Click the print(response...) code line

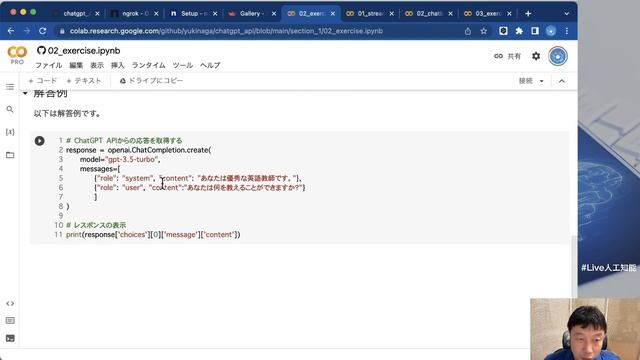[153, 235]
